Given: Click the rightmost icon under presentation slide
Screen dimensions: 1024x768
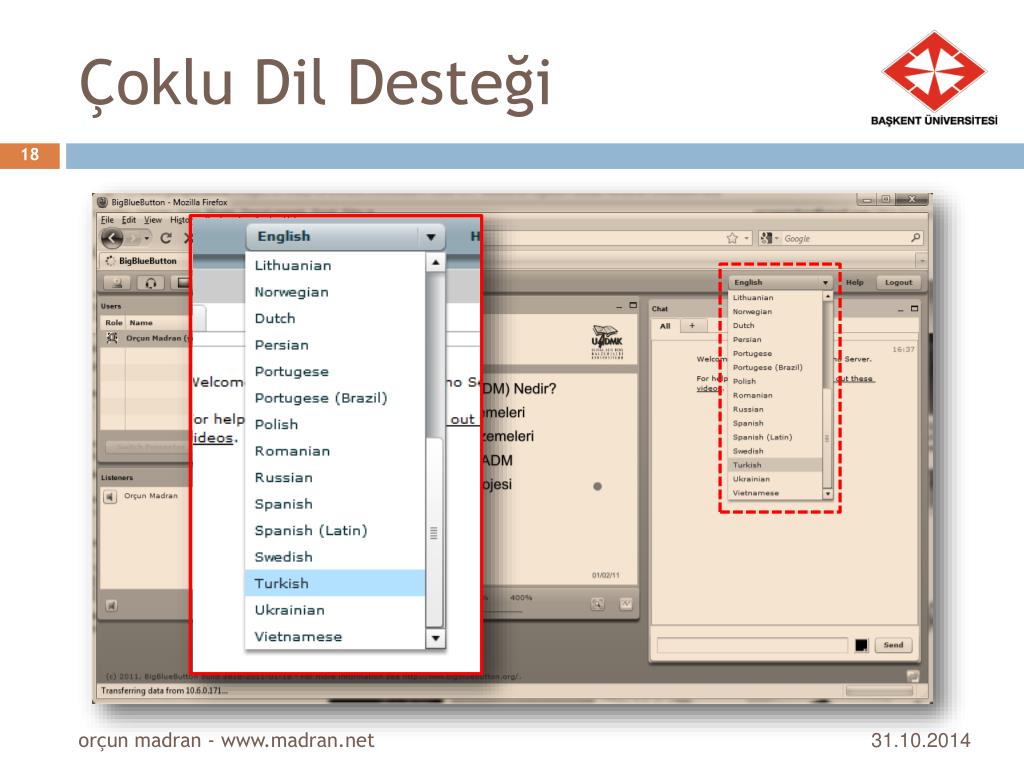Looking at the screenshot, I should (x=626, y=604).
